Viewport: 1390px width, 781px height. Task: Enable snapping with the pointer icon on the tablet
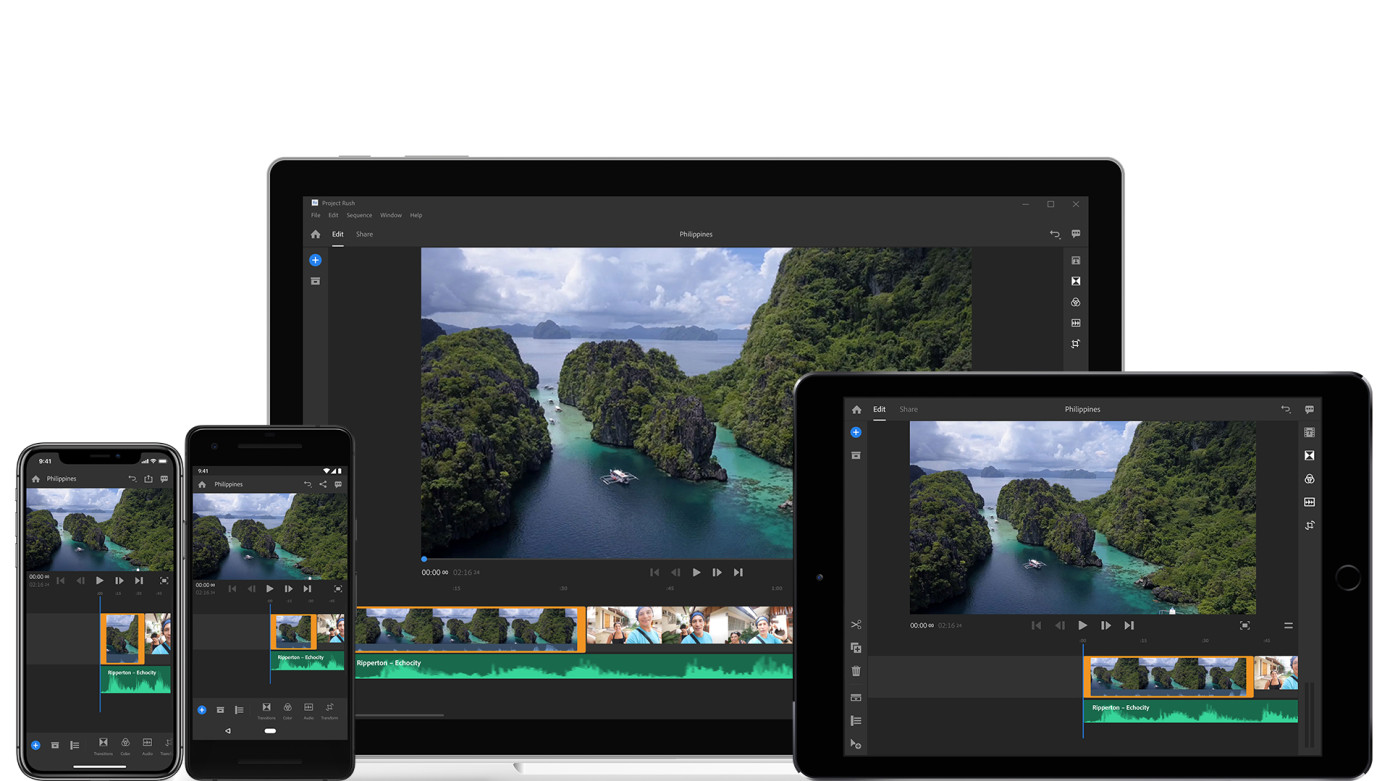tap(856, 744)
